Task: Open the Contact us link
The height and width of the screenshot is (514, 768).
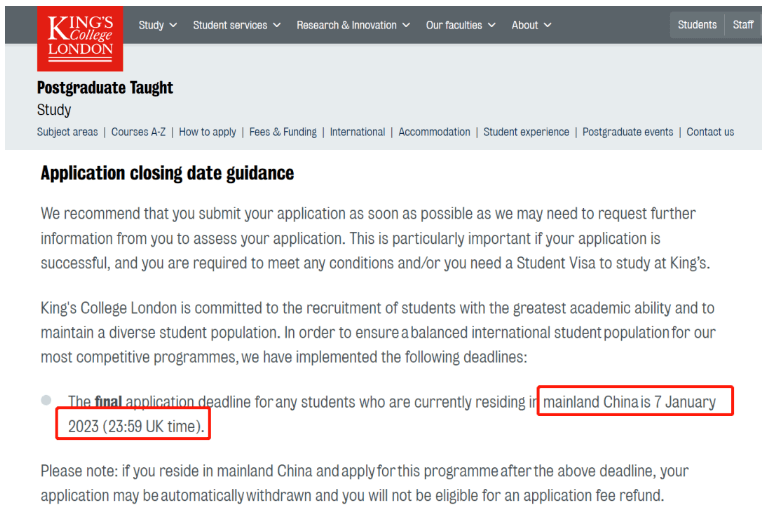Action: [x=710, y=132]
